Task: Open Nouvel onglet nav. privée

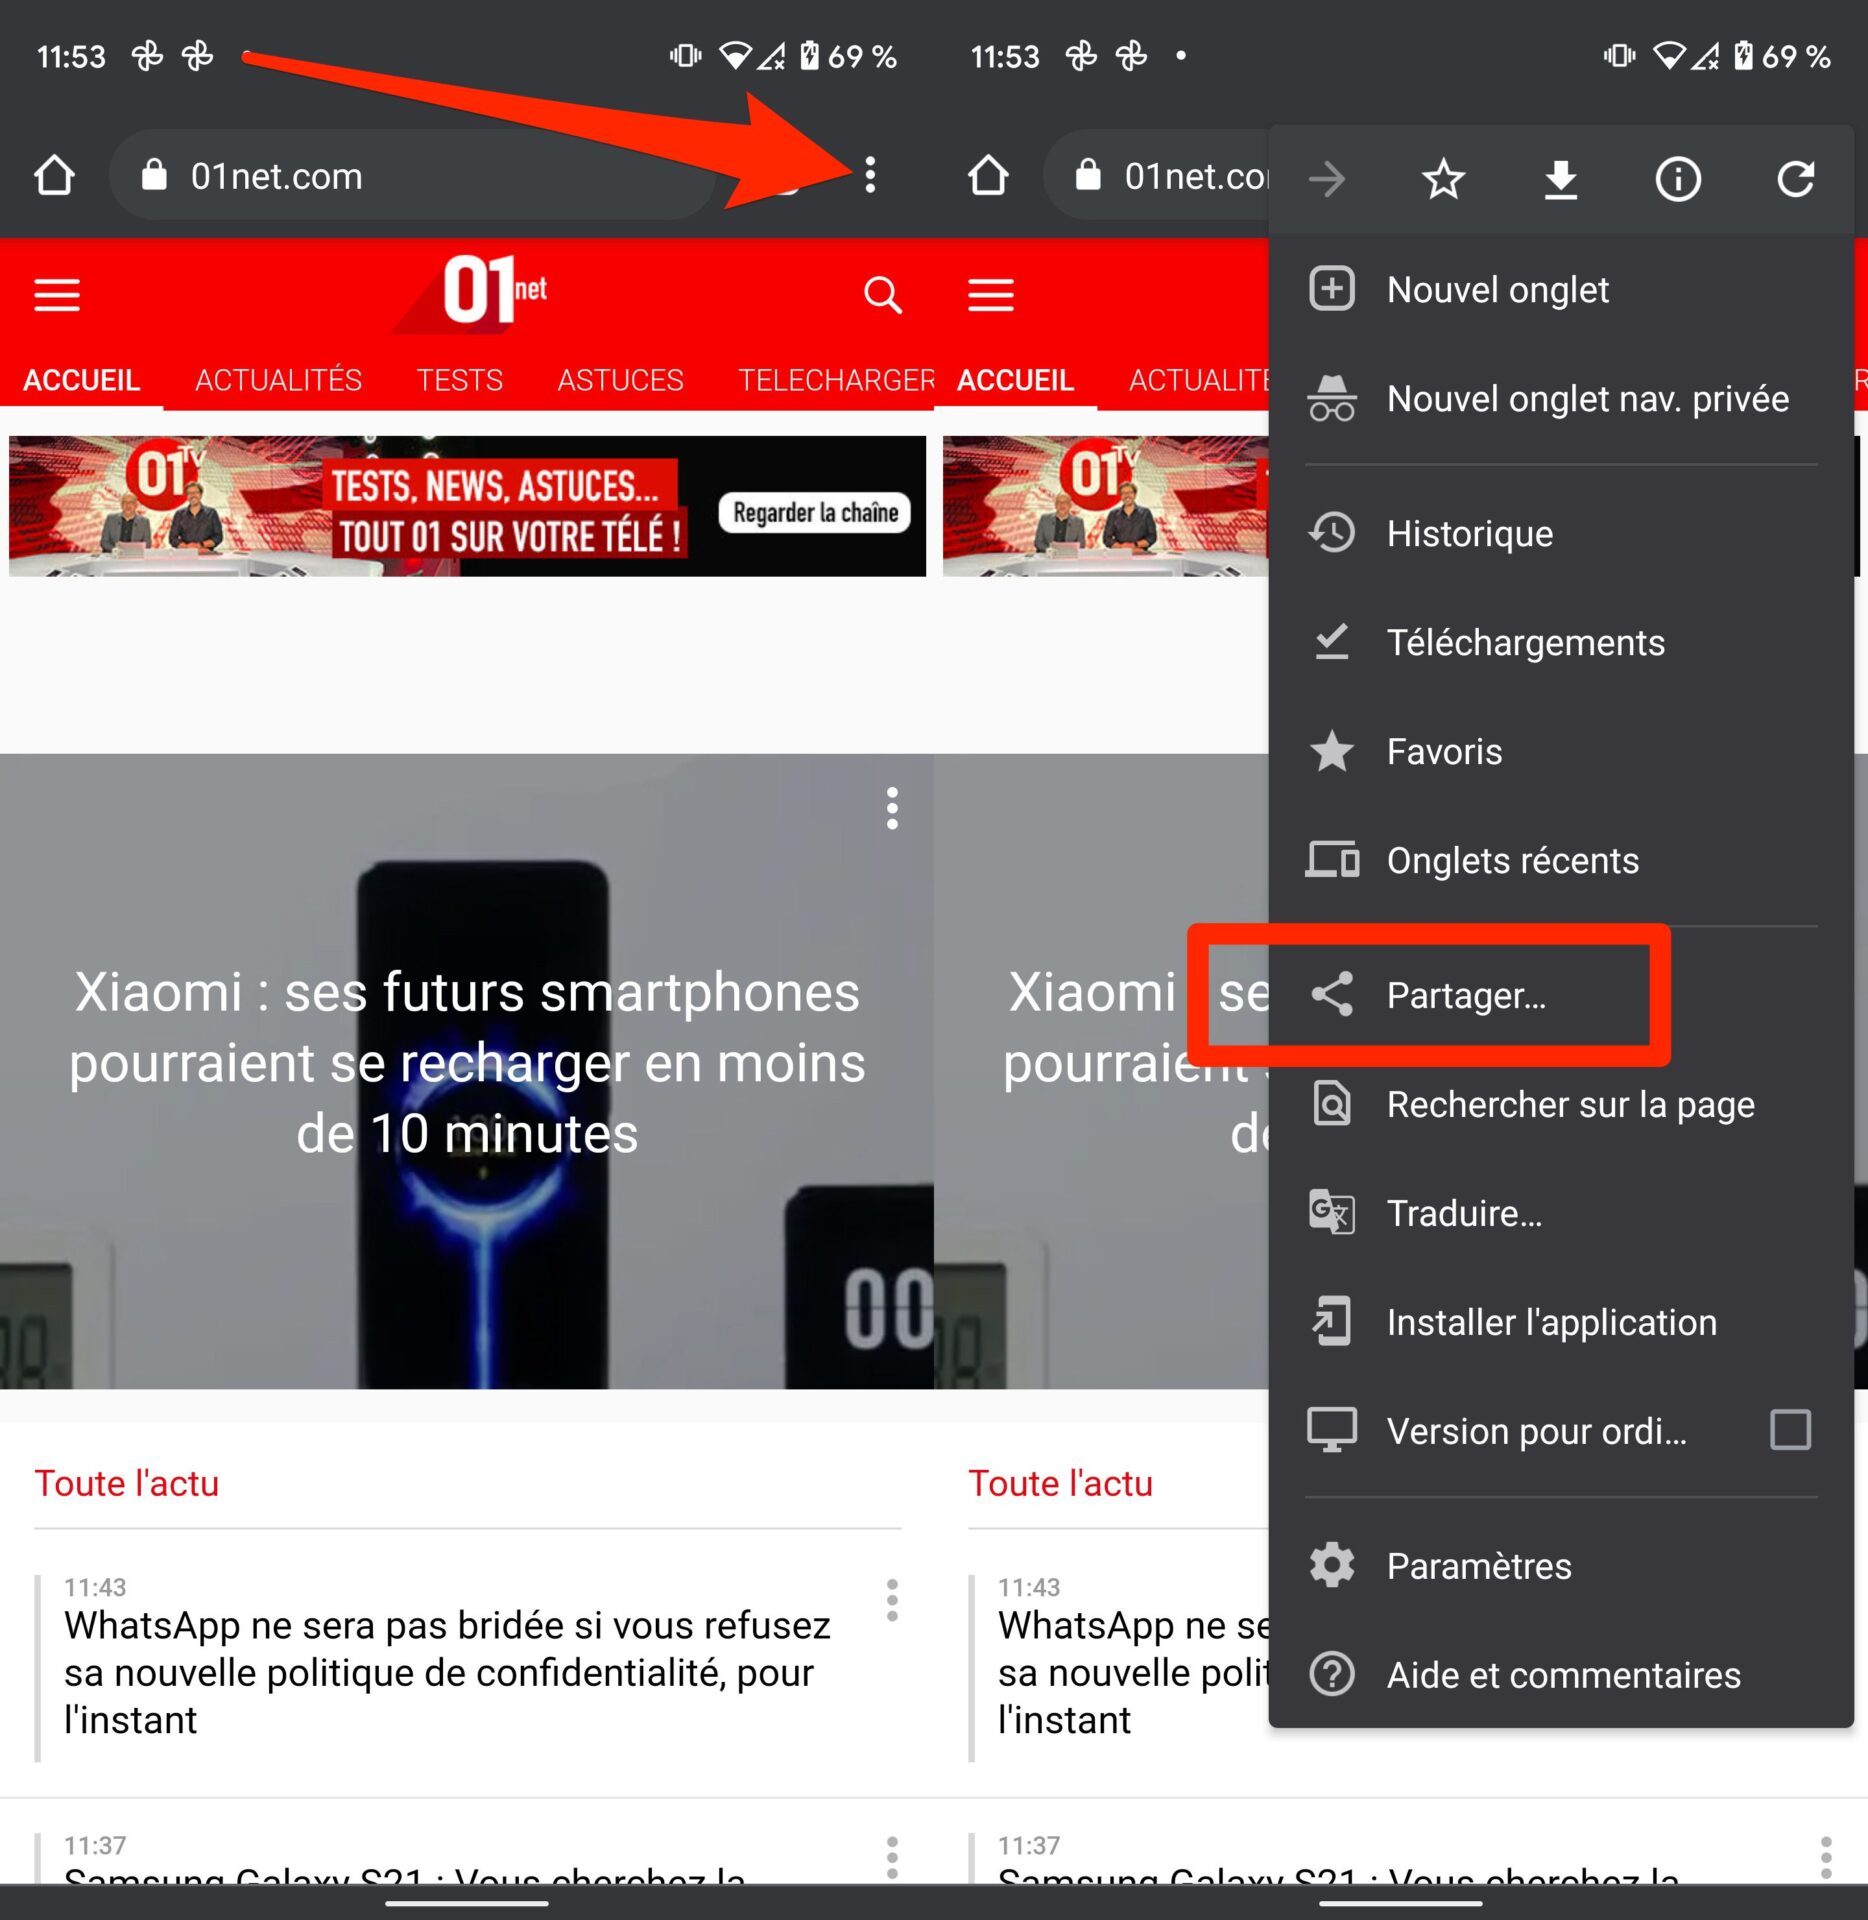Action: [x=1561, y=399]
